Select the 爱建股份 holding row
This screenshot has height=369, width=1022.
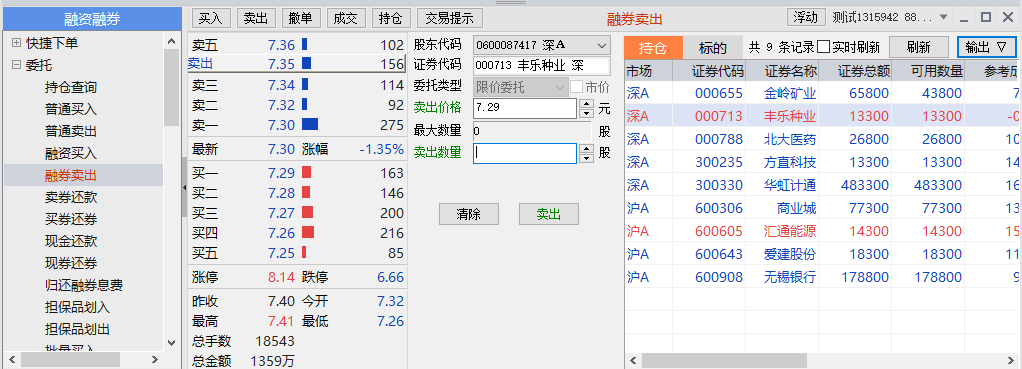(x=823, y=254)
